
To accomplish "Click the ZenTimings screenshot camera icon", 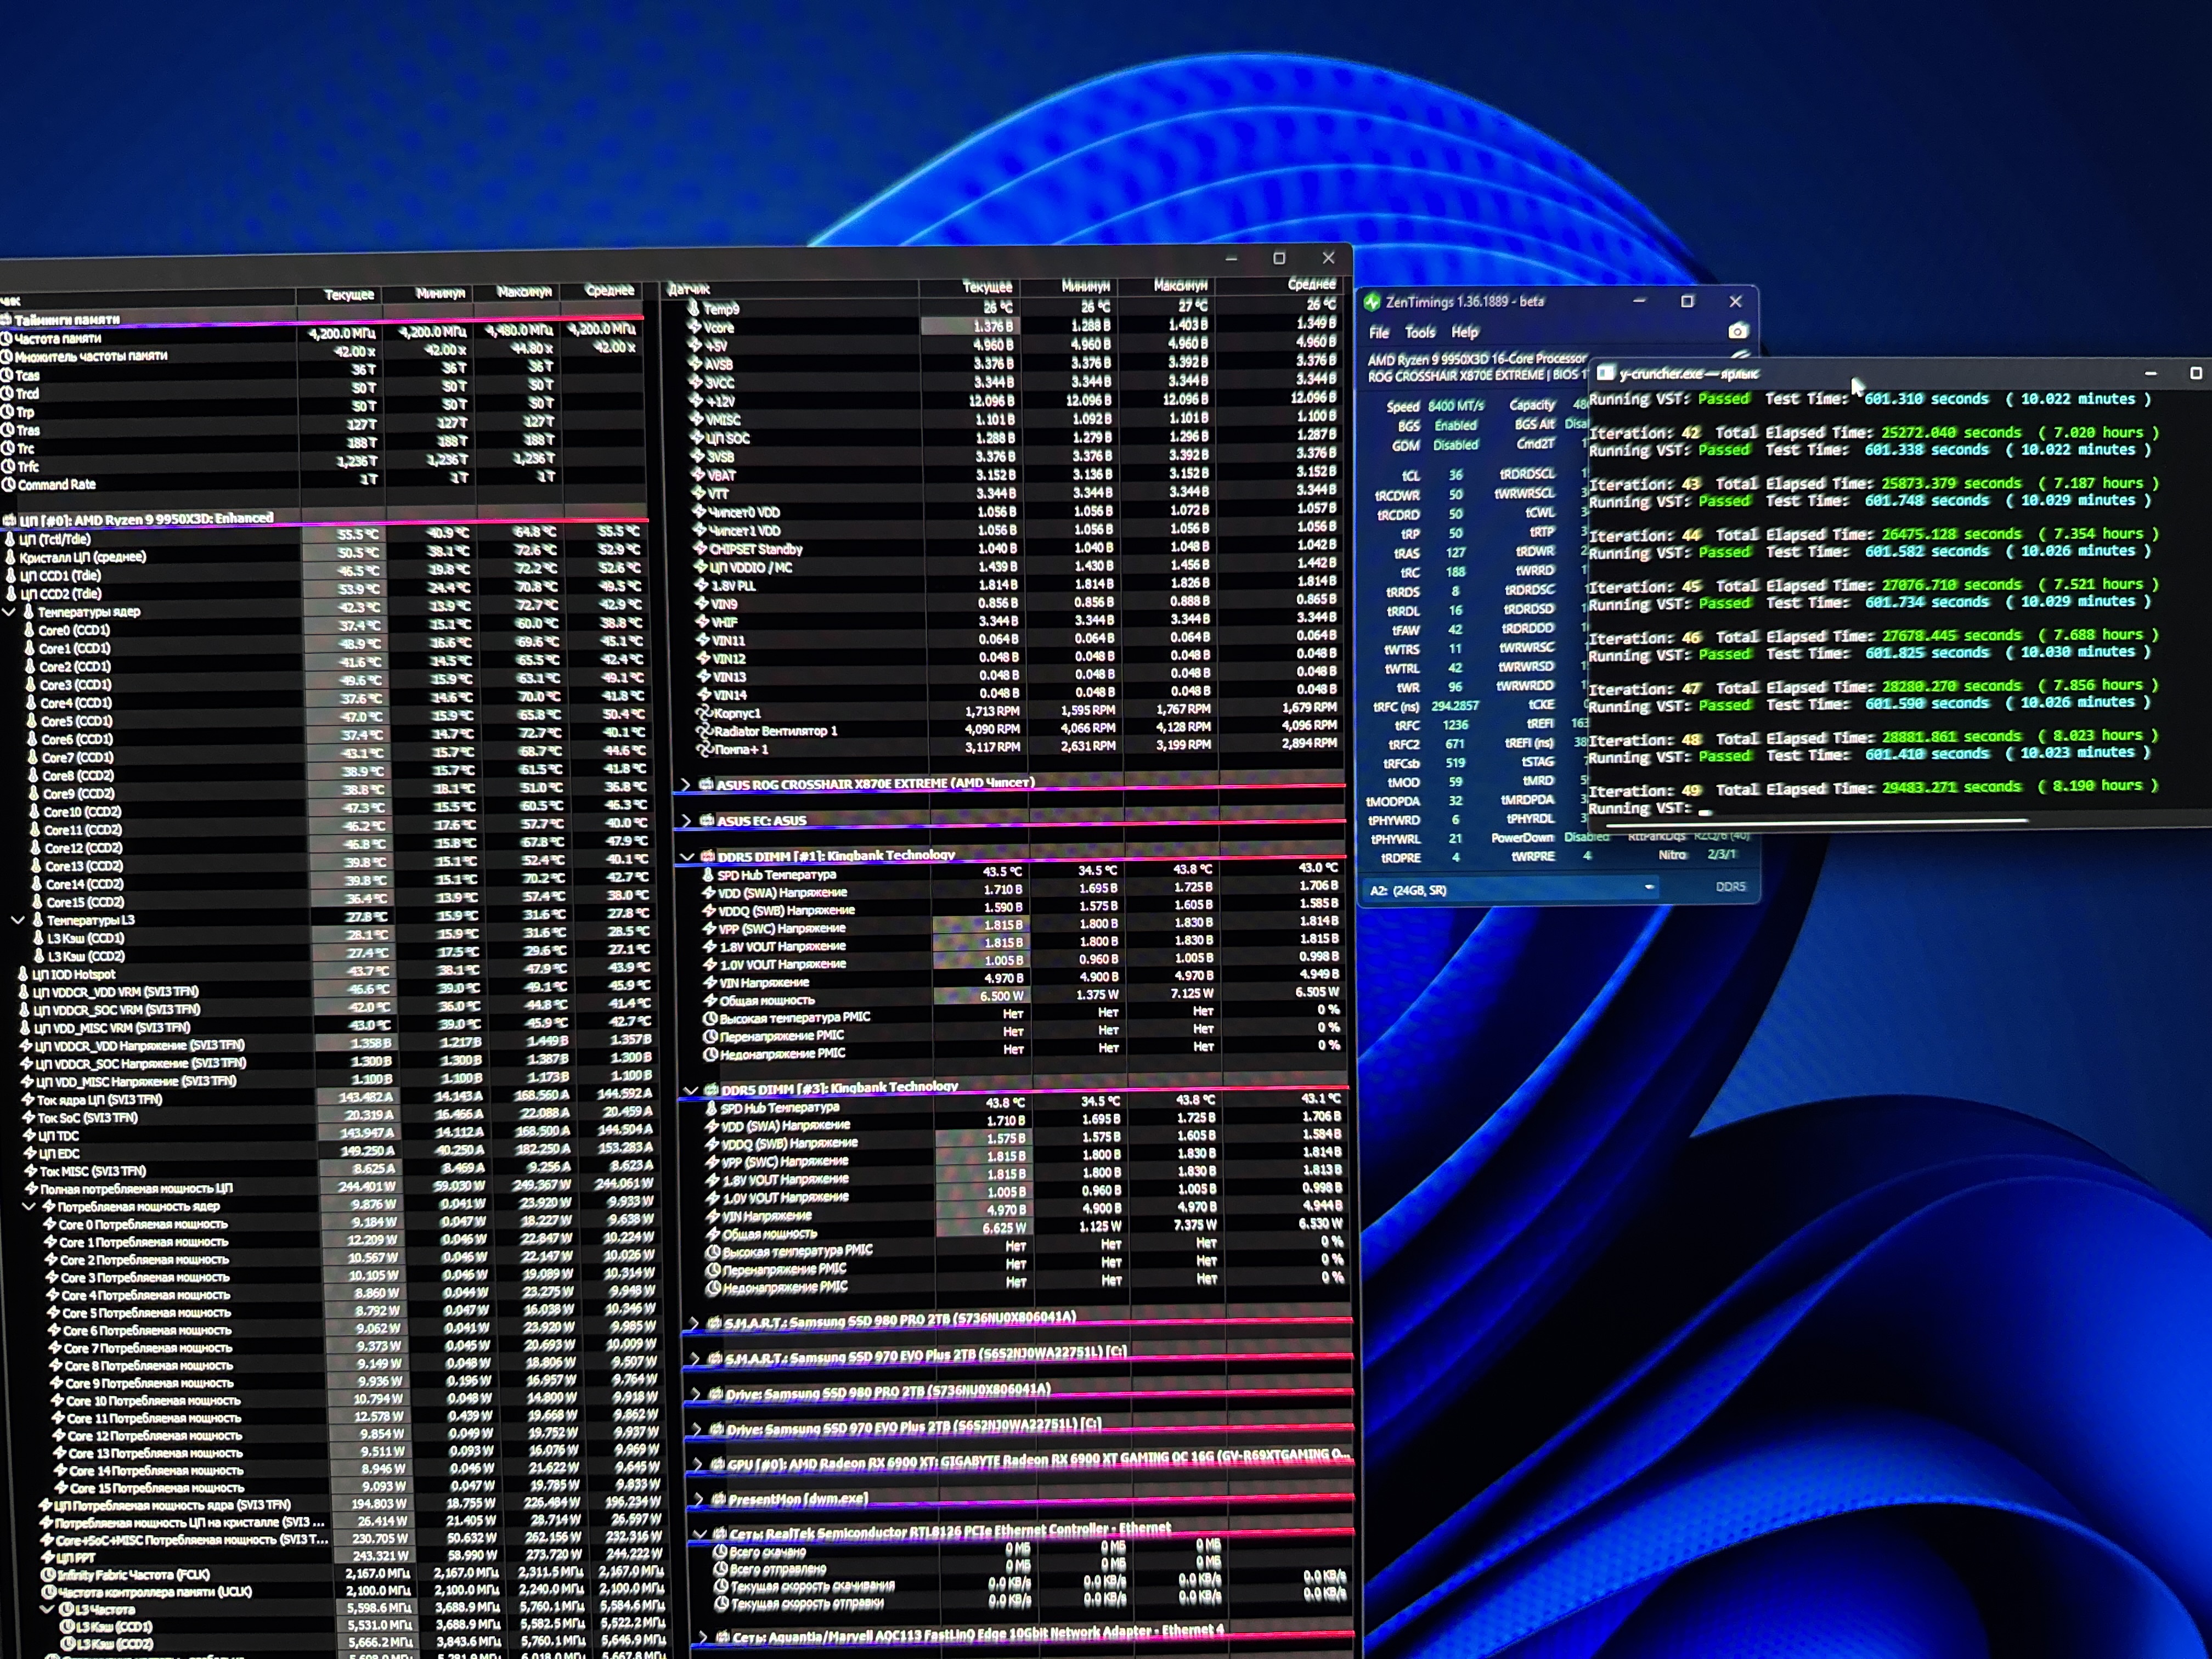I will [x=1738, y=331].
